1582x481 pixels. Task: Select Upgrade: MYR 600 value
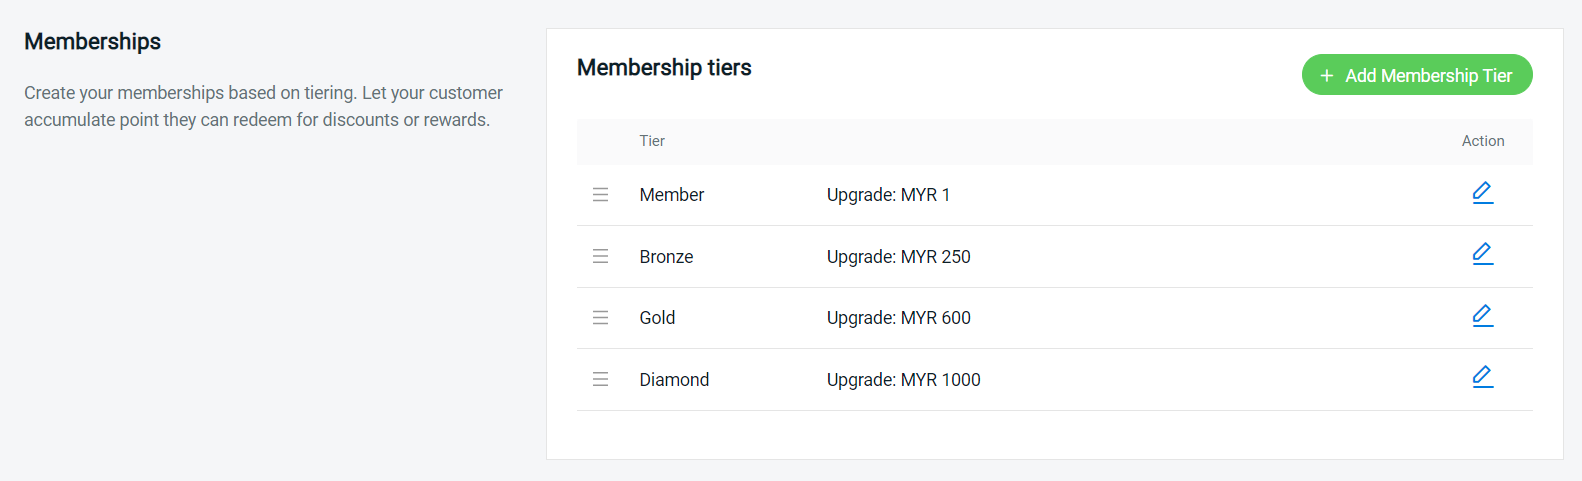[x=898, y=318]
